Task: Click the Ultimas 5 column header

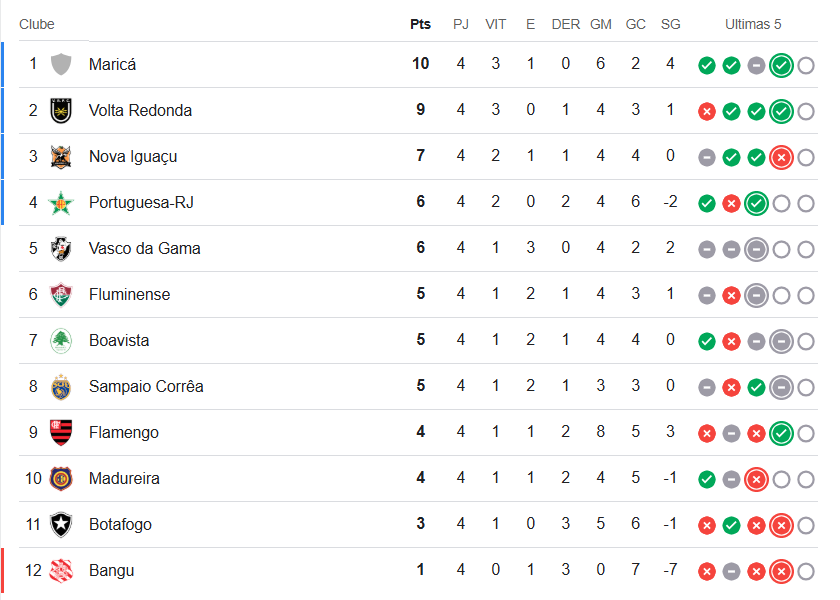Action: click(754, 24)
